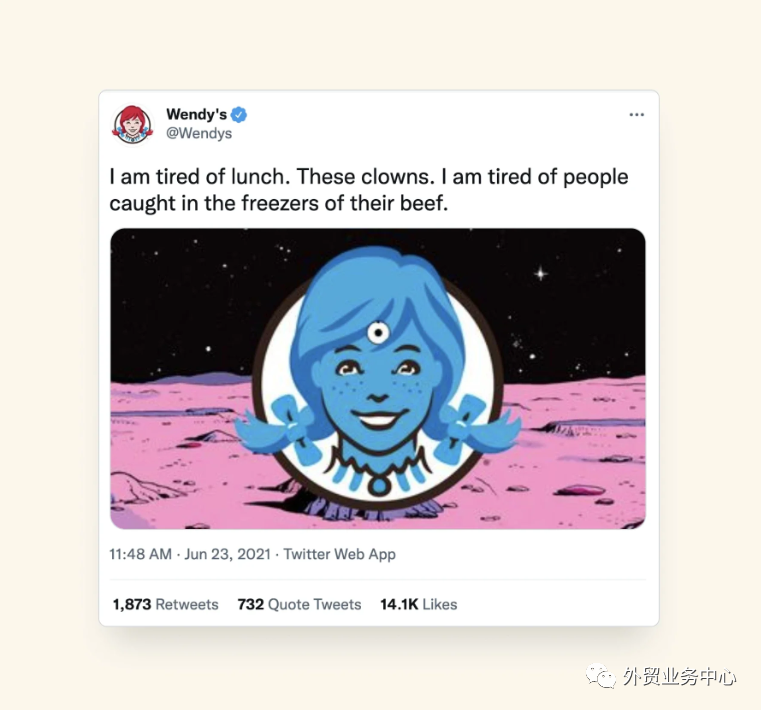Click the blue verified checkmark badge
The image size is (761, 710).
[x=239, y=115]
